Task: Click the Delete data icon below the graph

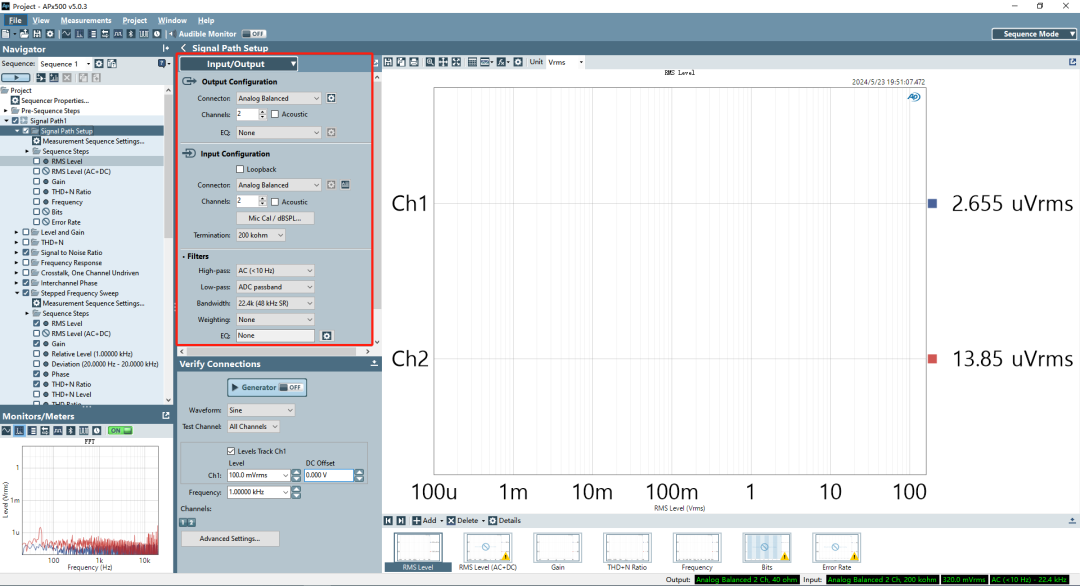Action: [x=451, y=520]
